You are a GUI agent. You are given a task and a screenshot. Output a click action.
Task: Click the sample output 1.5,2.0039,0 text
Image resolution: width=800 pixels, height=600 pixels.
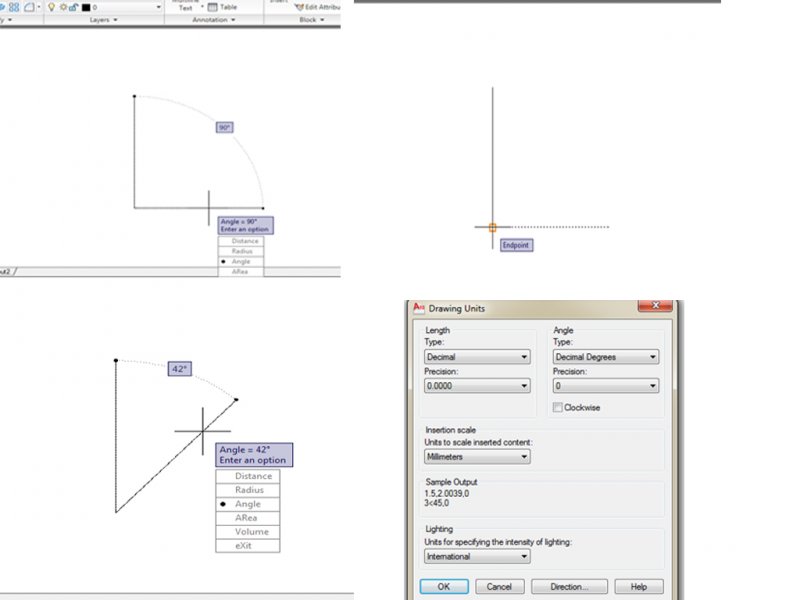[446, 493]
